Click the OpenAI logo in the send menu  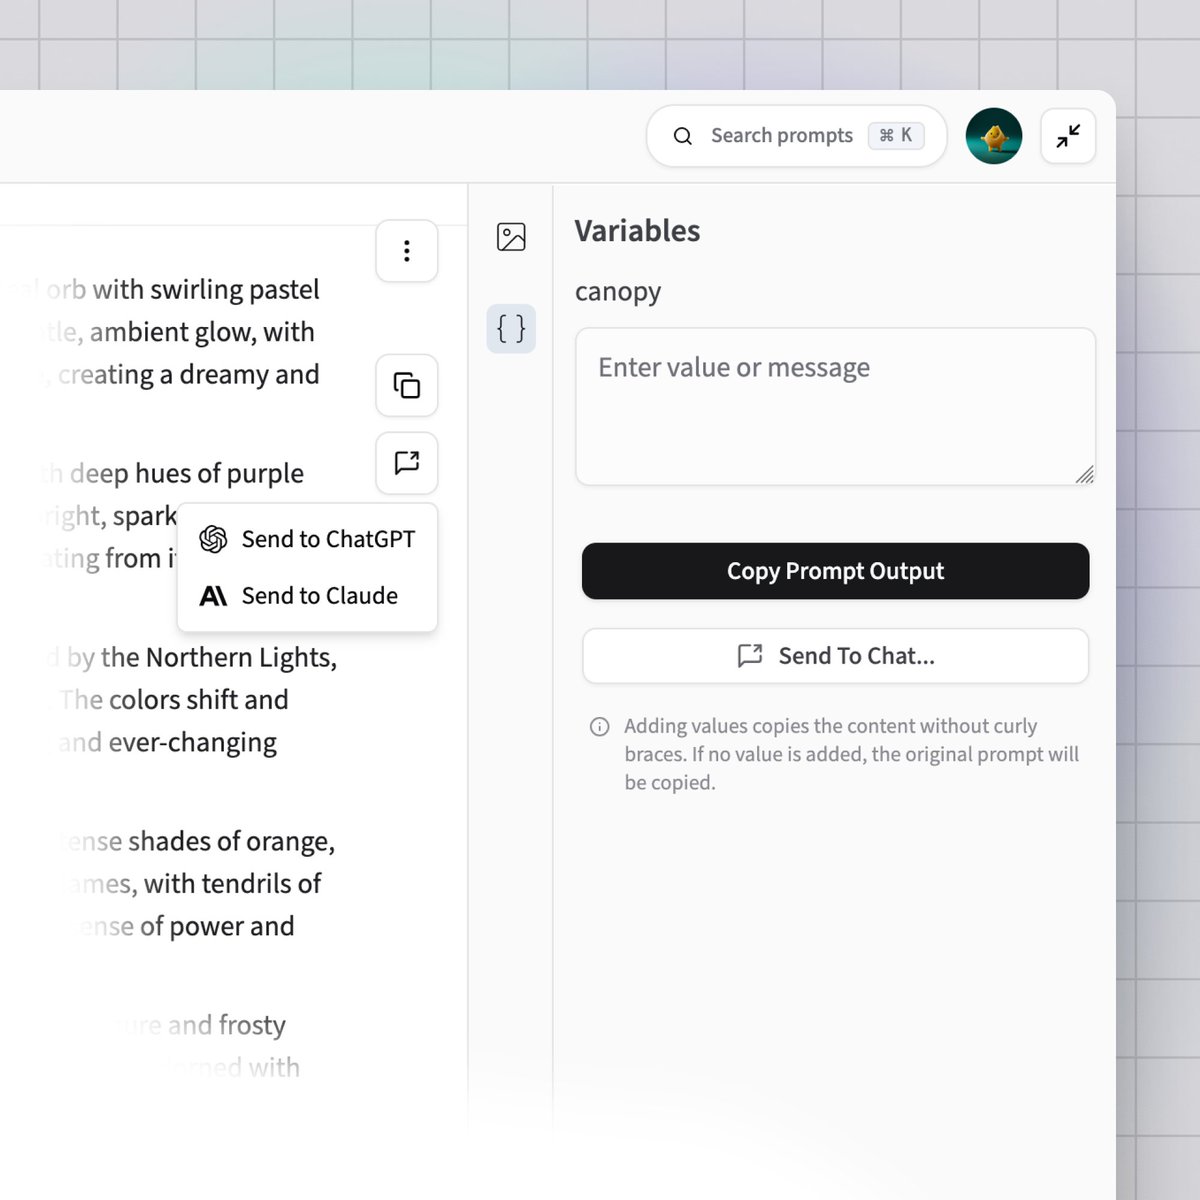click(x=213, y=538)
